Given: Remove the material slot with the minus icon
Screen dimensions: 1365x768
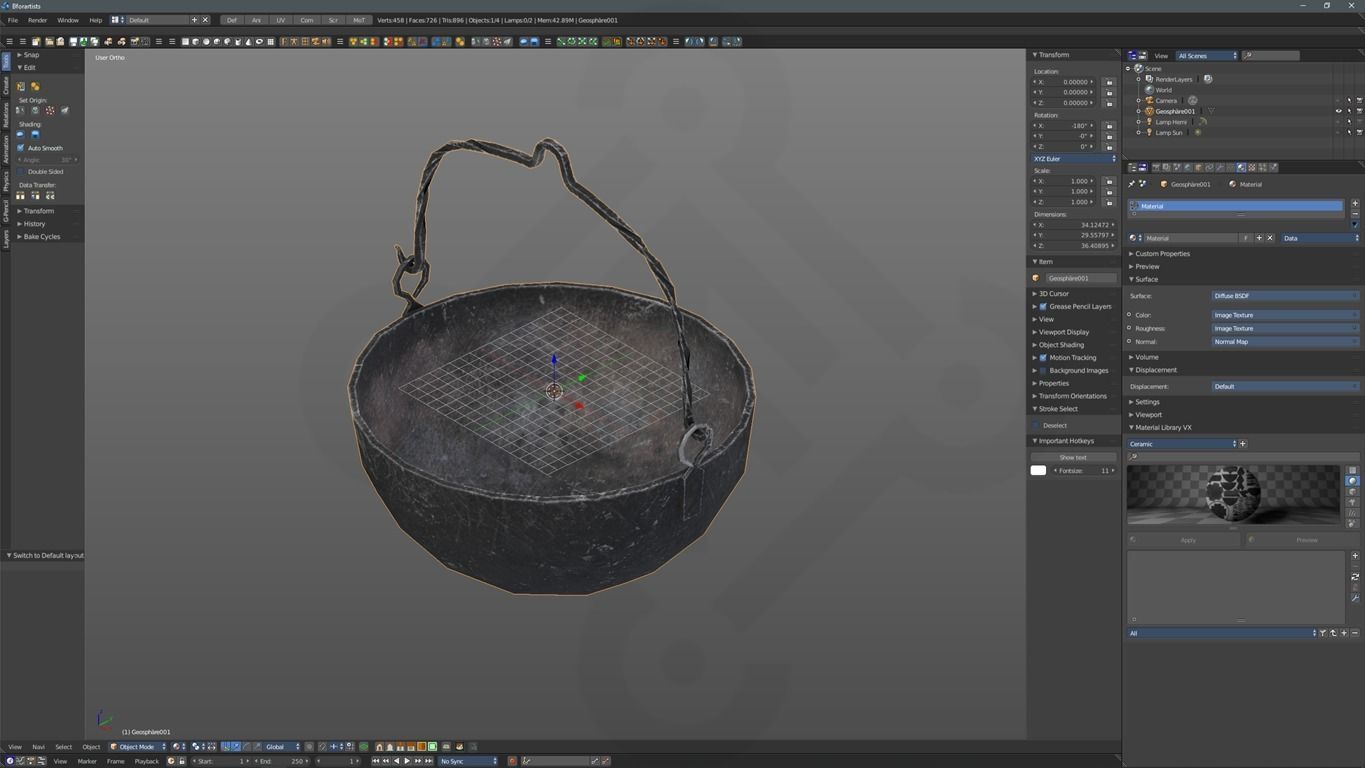Looking at the screenshot, I should click(1355, 214).
